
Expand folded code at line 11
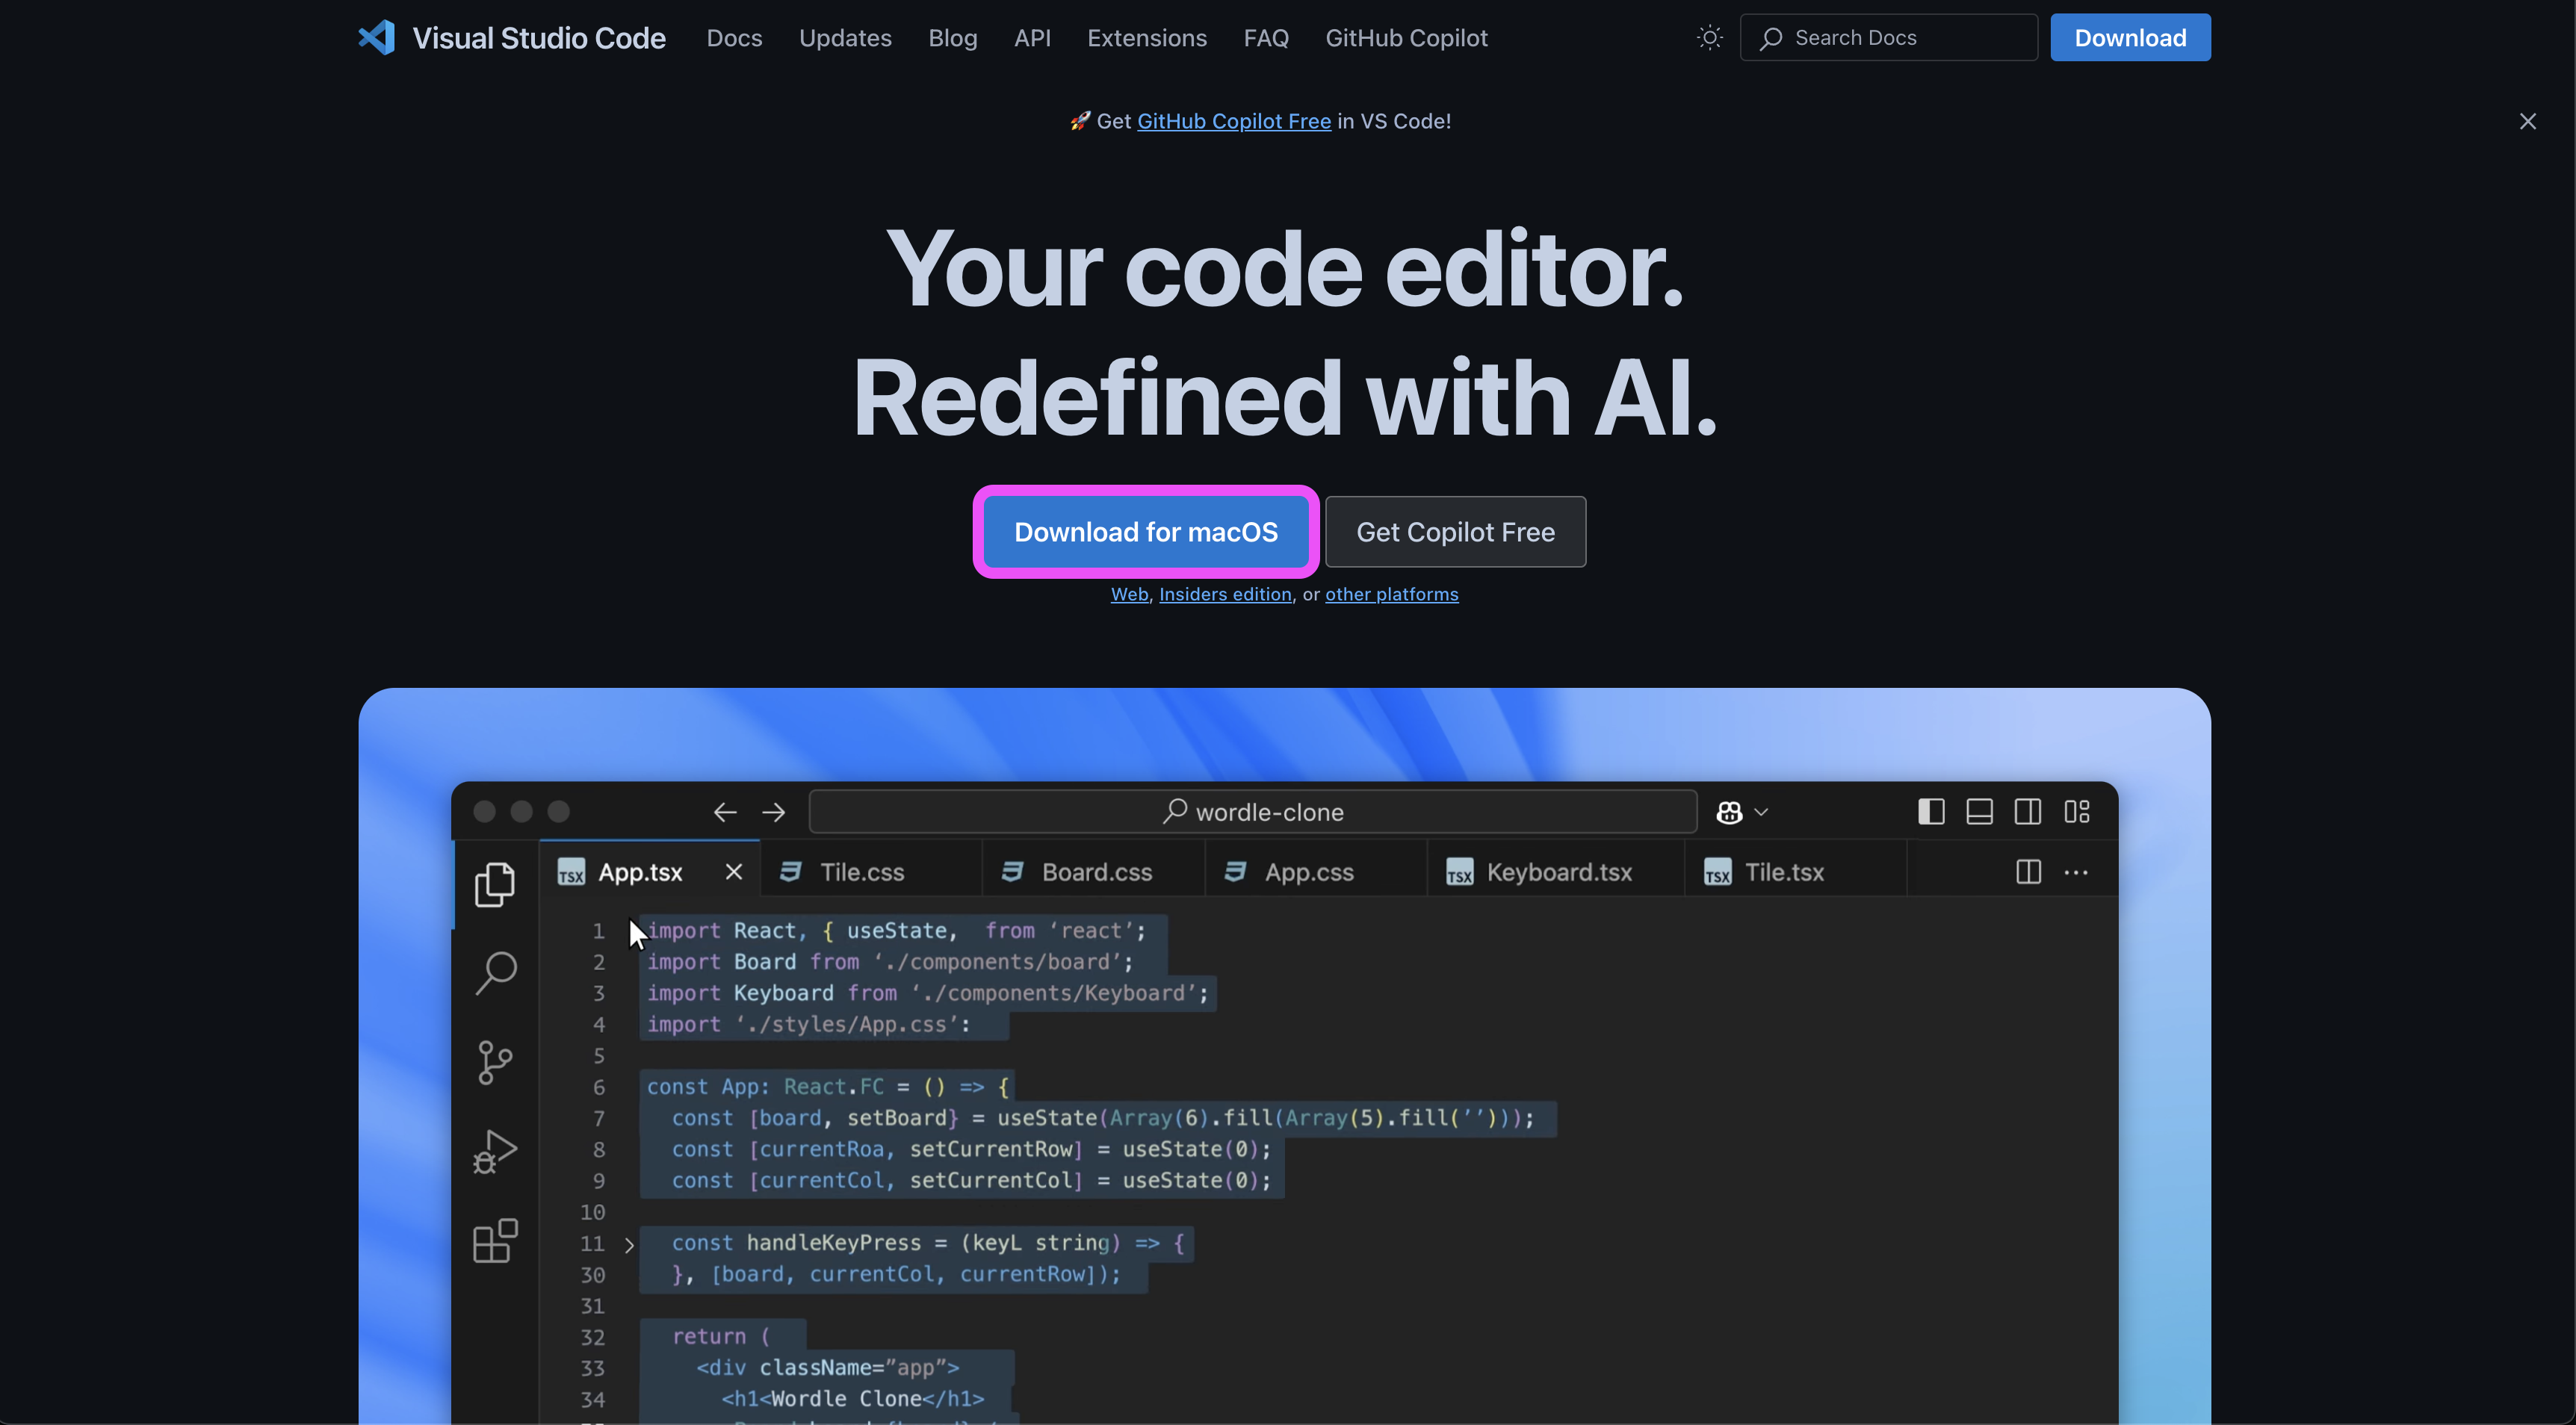(629, 1245)
